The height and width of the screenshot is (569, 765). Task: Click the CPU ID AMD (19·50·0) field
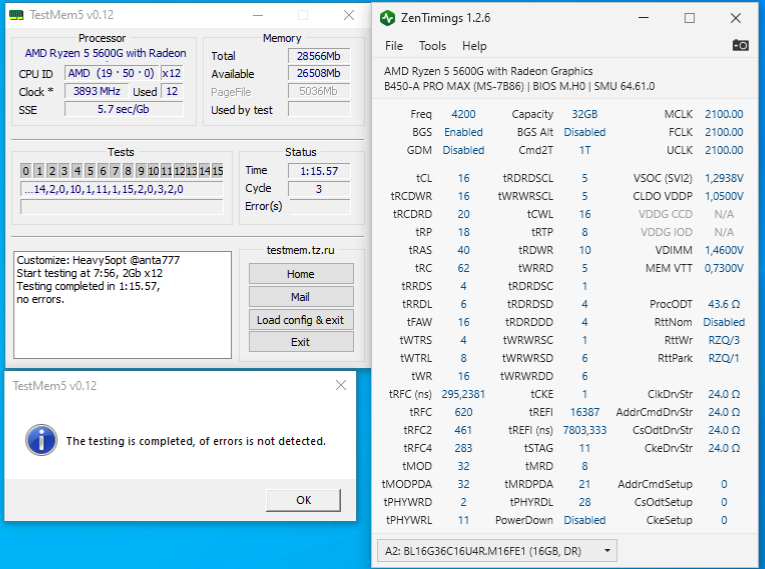[111, 73]
